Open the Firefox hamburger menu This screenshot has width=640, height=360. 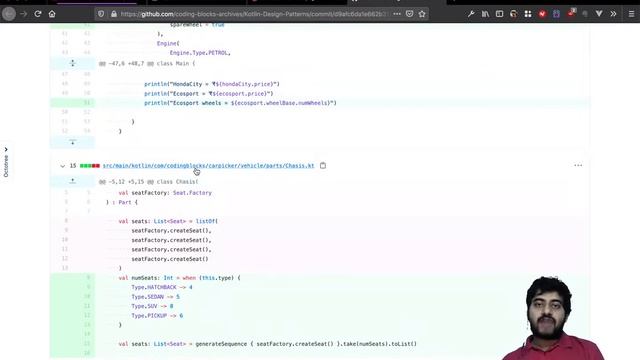(631, 14)
